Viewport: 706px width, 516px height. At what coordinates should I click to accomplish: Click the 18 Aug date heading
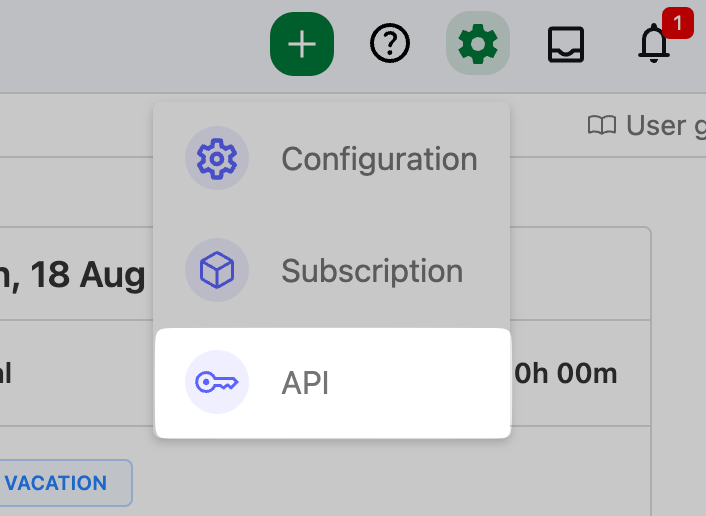click(85, 274)
